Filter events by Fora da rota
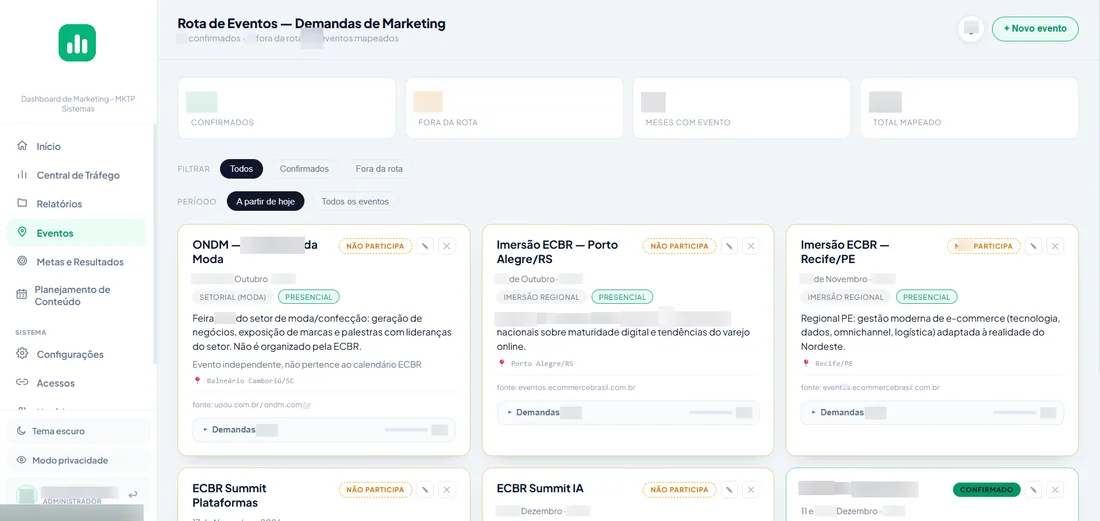The width and height of the screenshot is (1100, 521). click(x=379, y=169)
